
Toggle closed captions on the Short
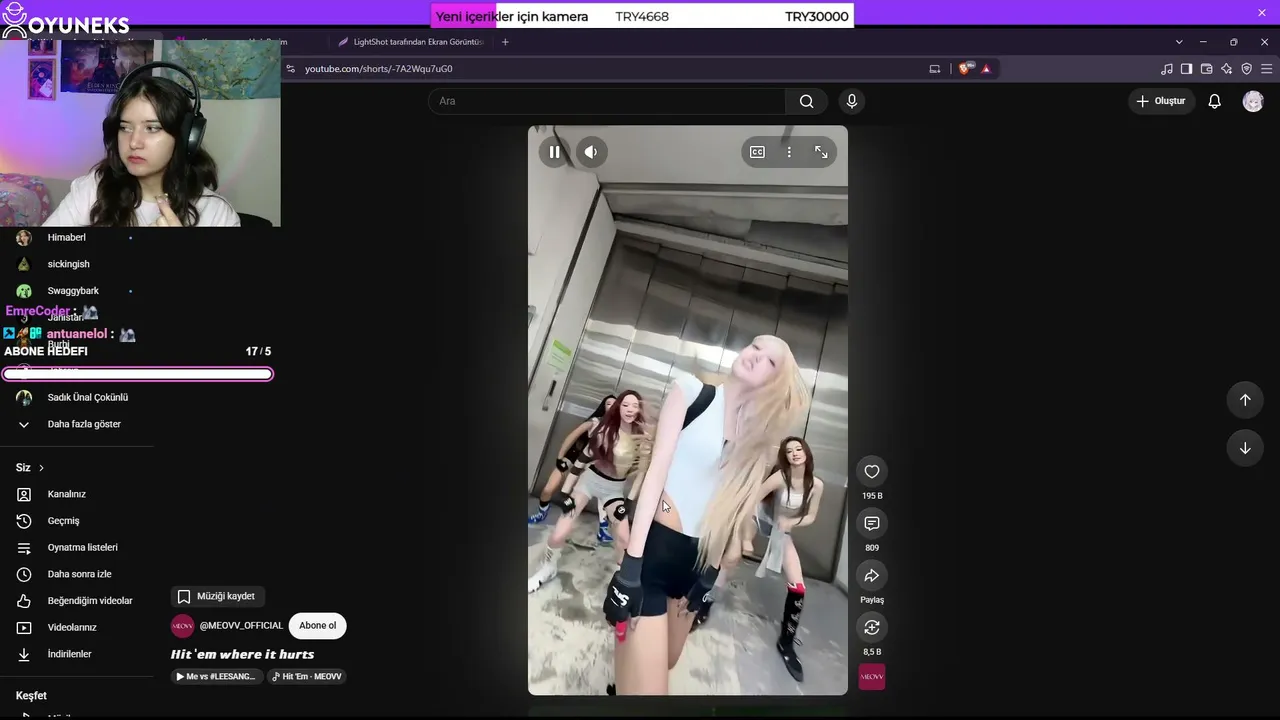tap(757, 152)
